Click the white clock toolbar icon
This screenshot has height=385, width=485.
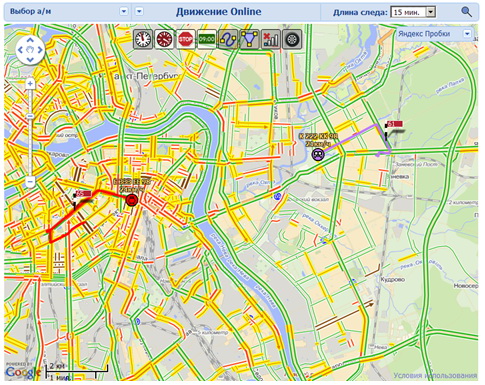[143, 39]
